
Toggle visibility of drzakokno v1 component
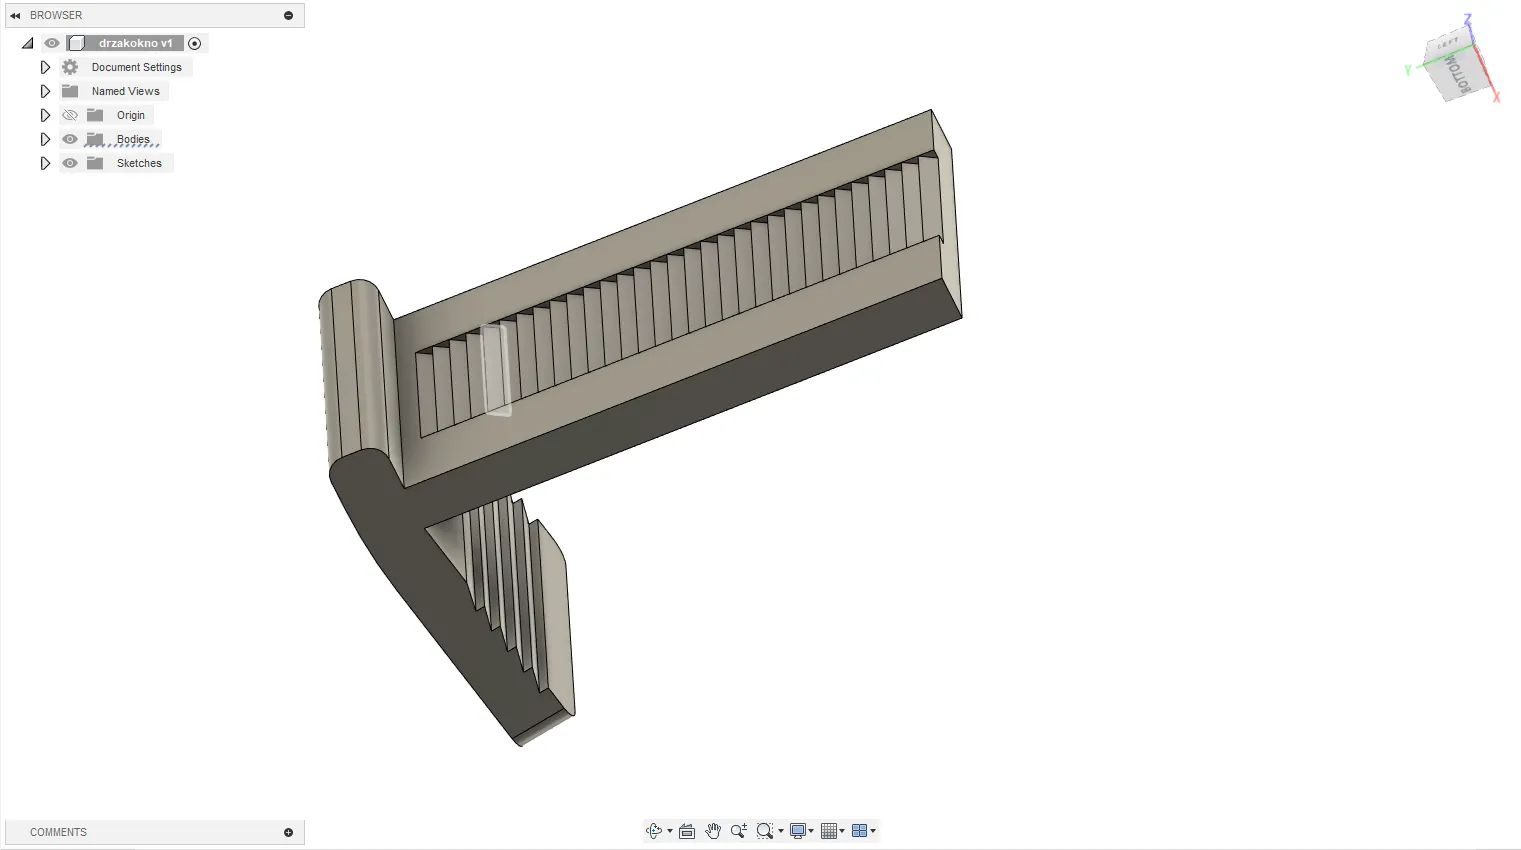coord(52,43)
